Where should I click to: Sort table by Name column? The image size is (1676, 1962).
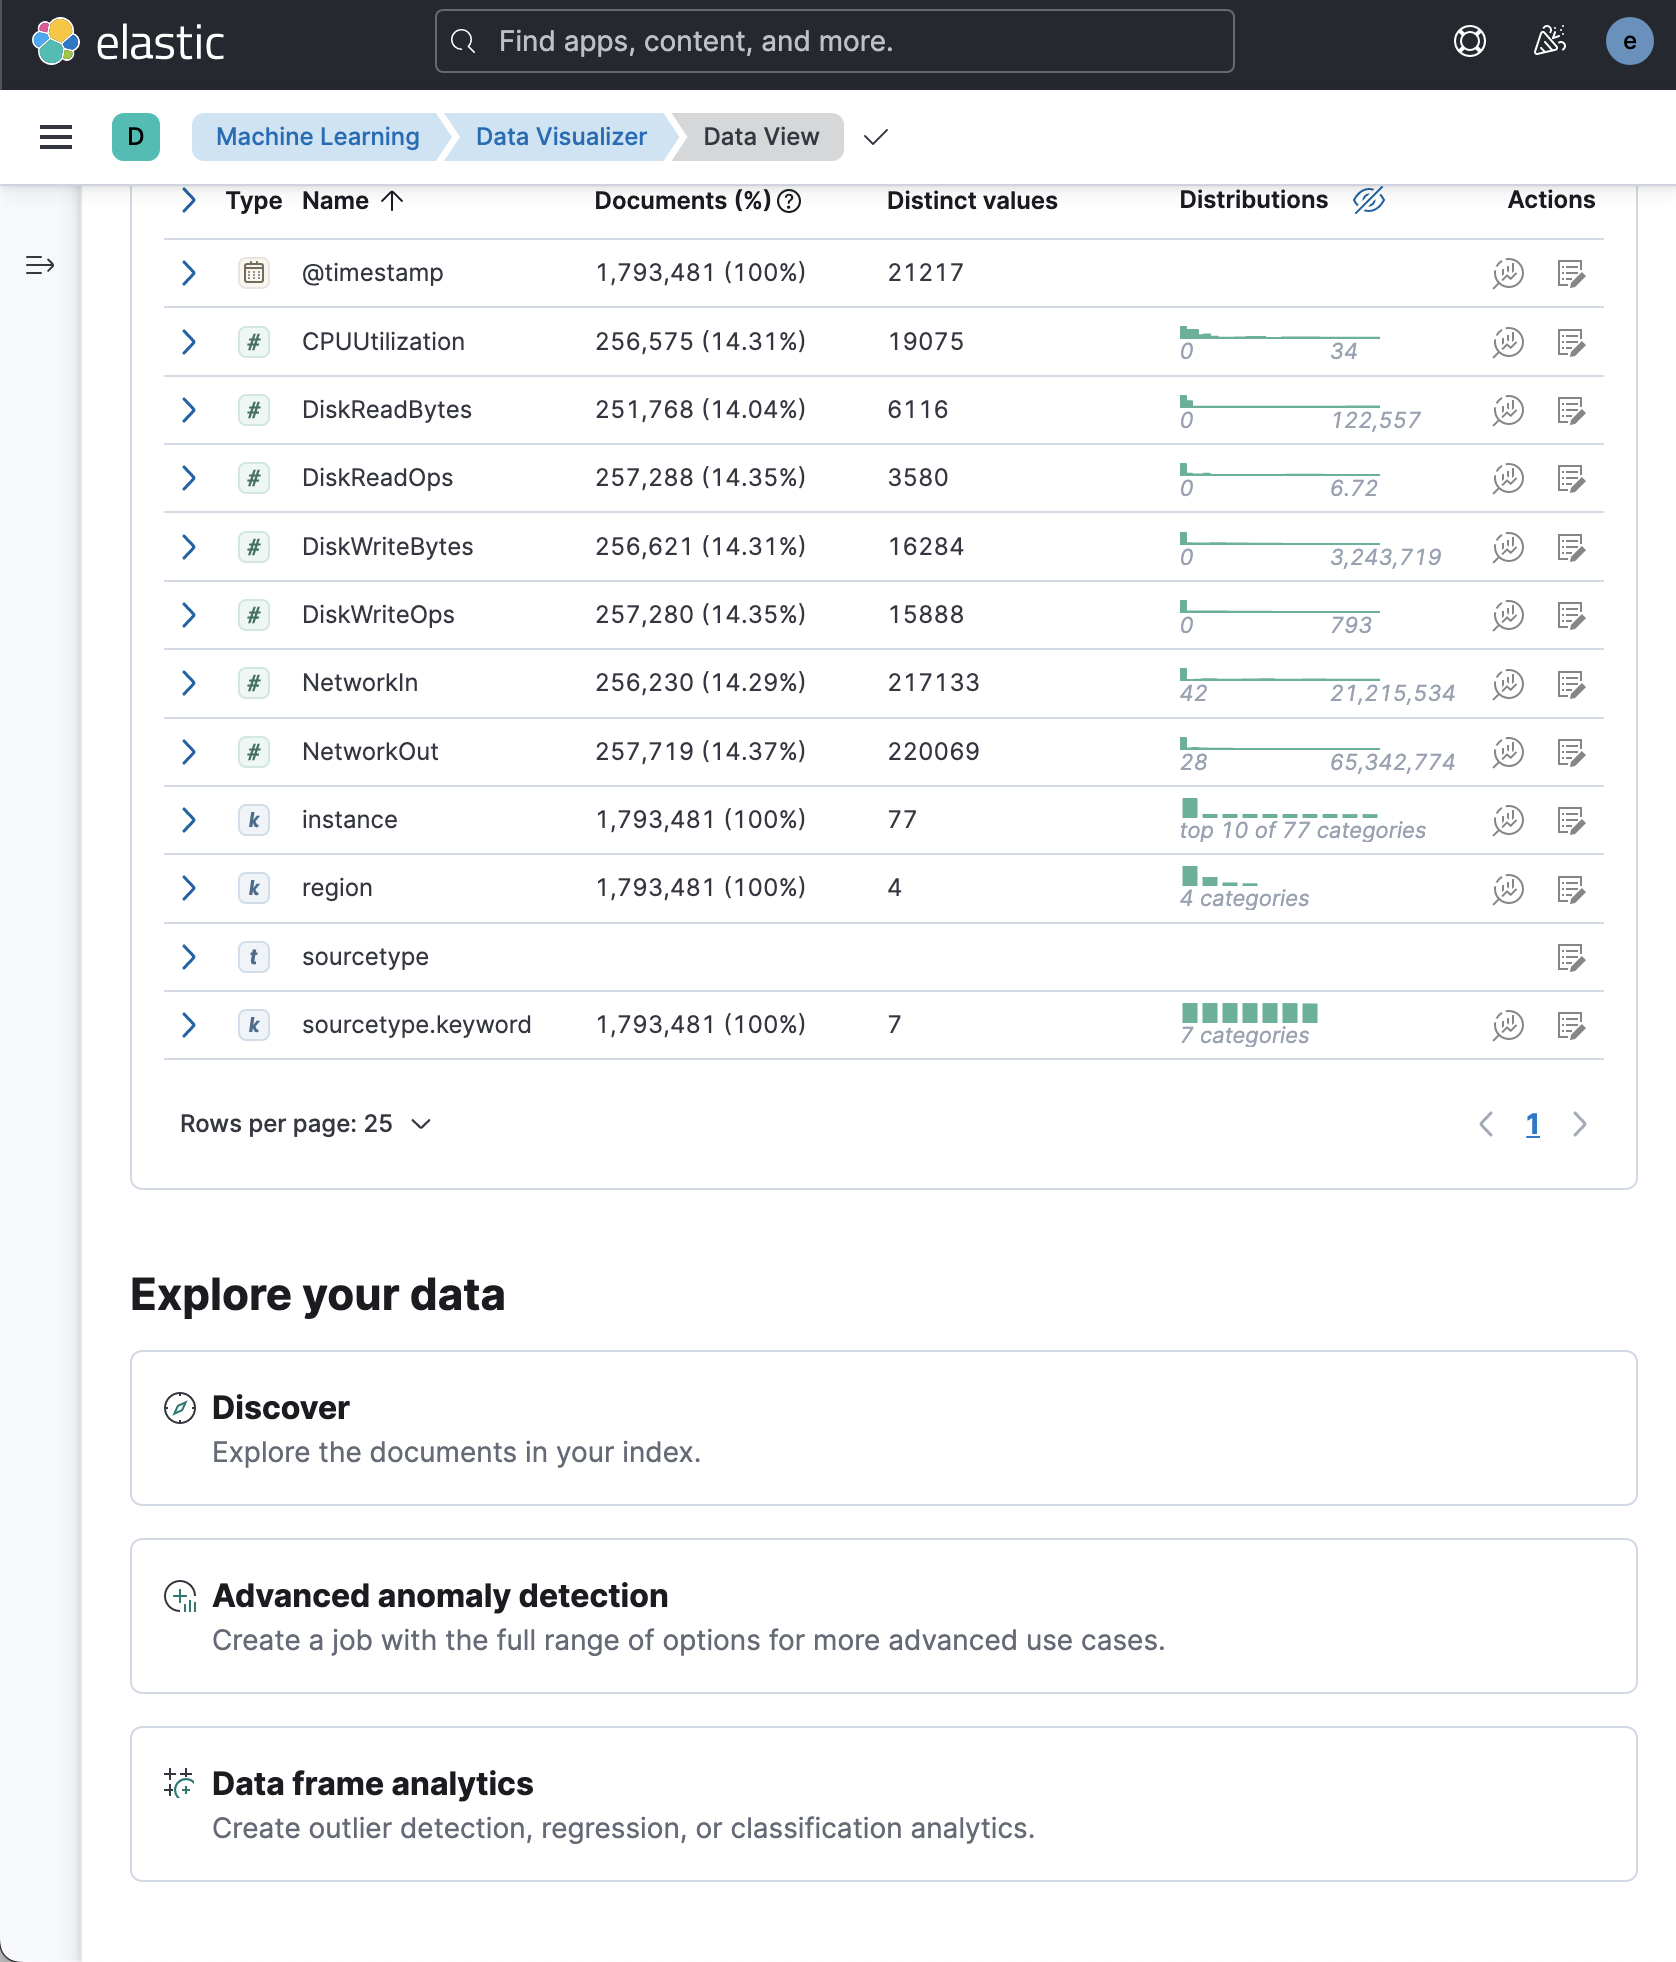tap(352, 201)
